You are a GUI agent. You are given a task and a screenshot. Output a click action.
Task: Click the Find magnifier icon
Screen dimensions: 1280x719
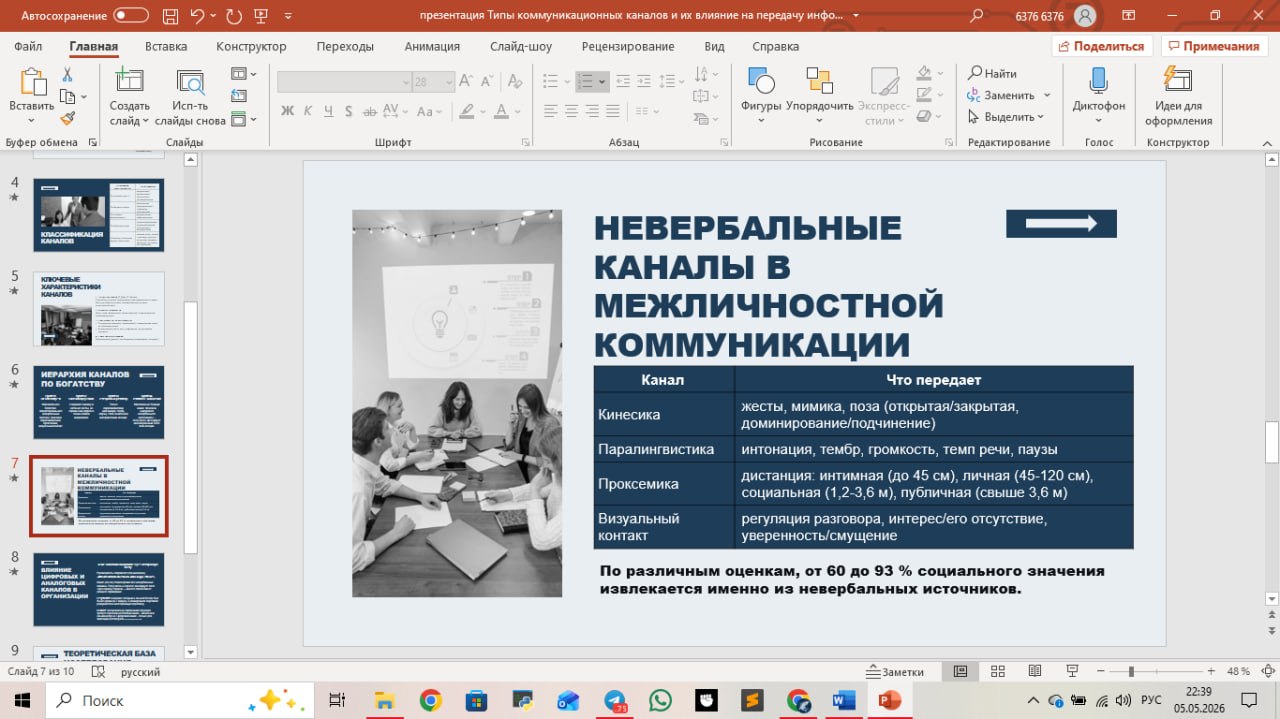click(975, 73)
